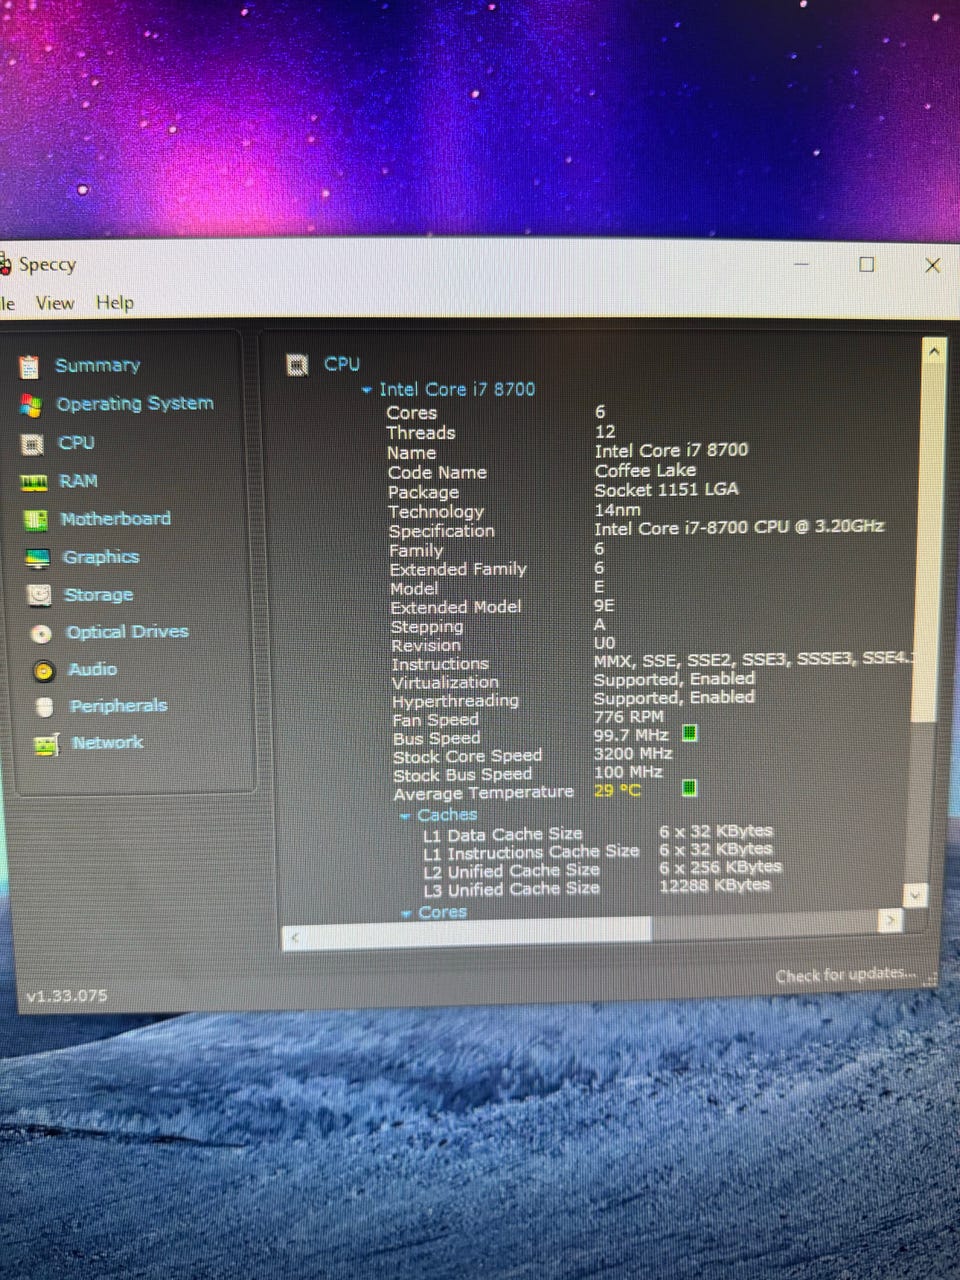Collapse the Caches tree section
This screenshot has width=960, height=1280.
click(x=405, y=816)
